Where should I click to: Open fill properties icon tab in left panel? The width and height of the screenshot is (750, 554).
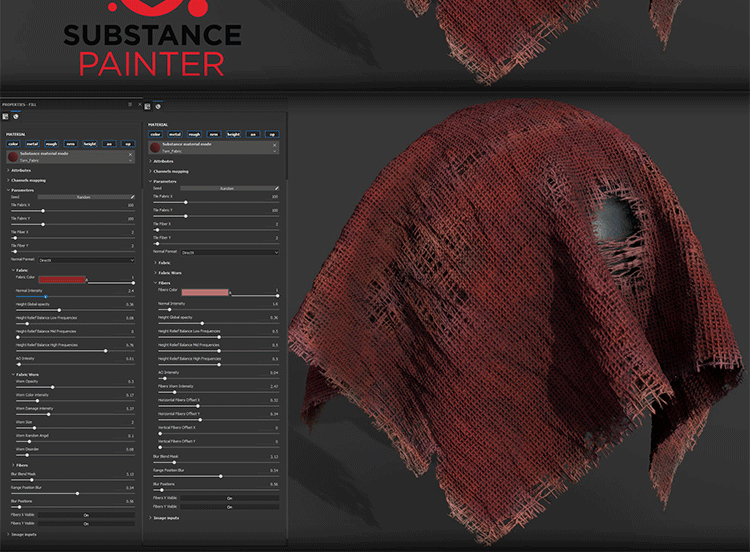coord(5,116)
